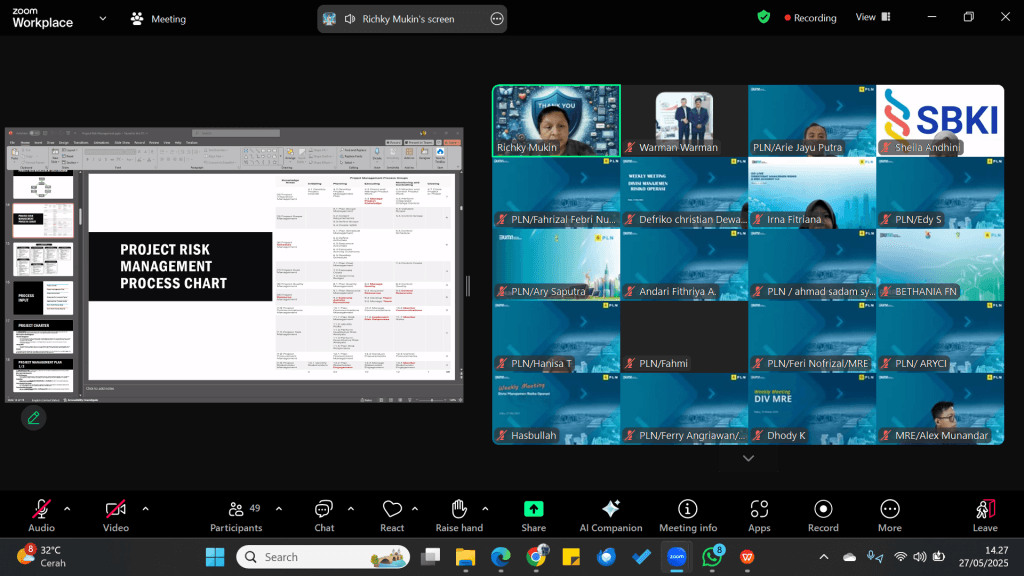Open More options in the toolbar
Screen dimensions: 1024x576
click(889, 515)
